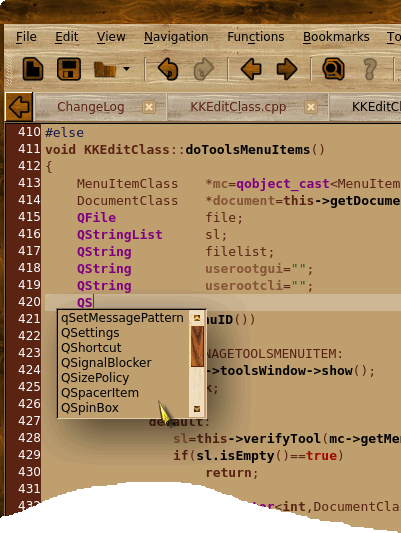Screen dimensions: 401x533
Task: Click QStringList on line 416
Action: (x=120, y=235)
